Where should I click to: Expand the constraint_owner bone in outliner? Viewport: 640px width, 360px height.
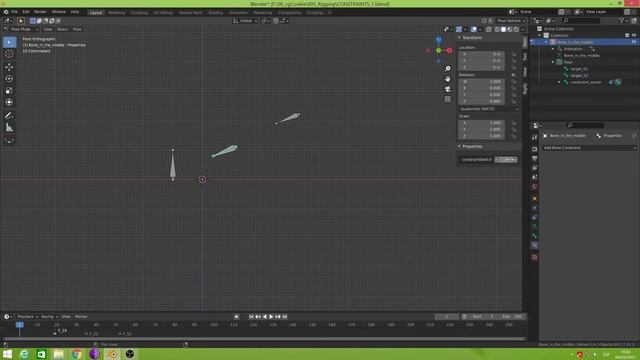coord(560,82)
